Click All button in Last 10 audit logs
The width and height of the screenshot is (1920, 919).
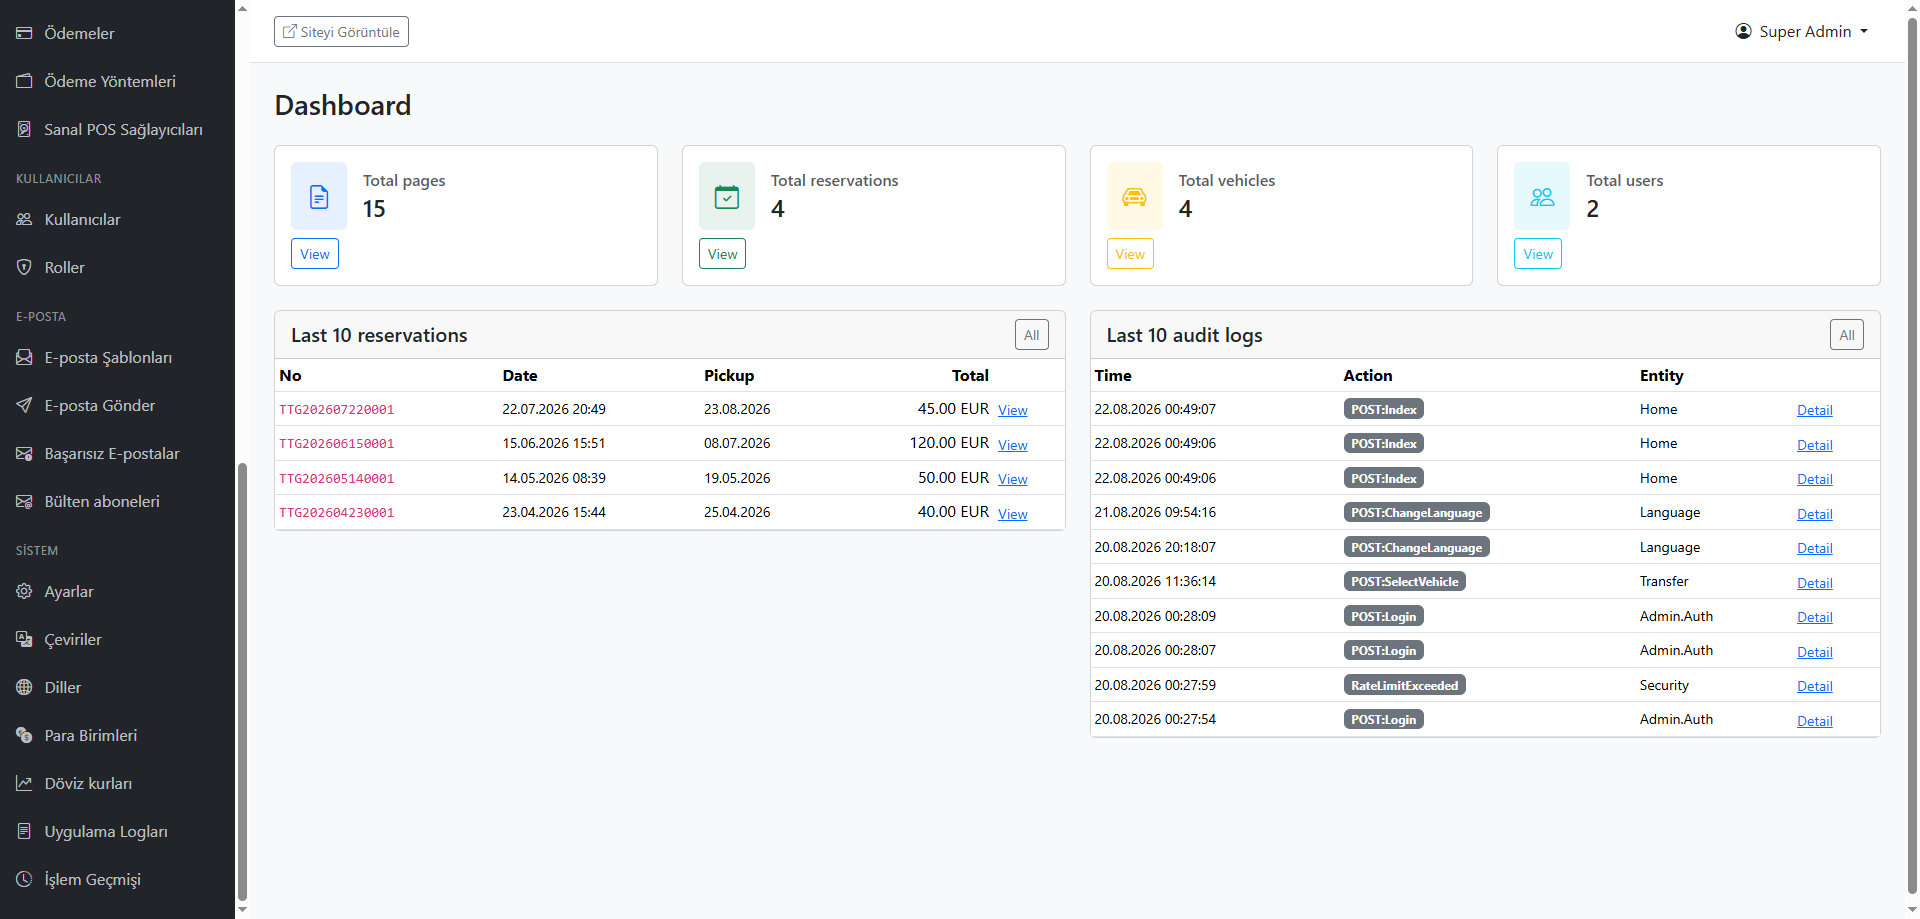click(x=1847, y=335)
